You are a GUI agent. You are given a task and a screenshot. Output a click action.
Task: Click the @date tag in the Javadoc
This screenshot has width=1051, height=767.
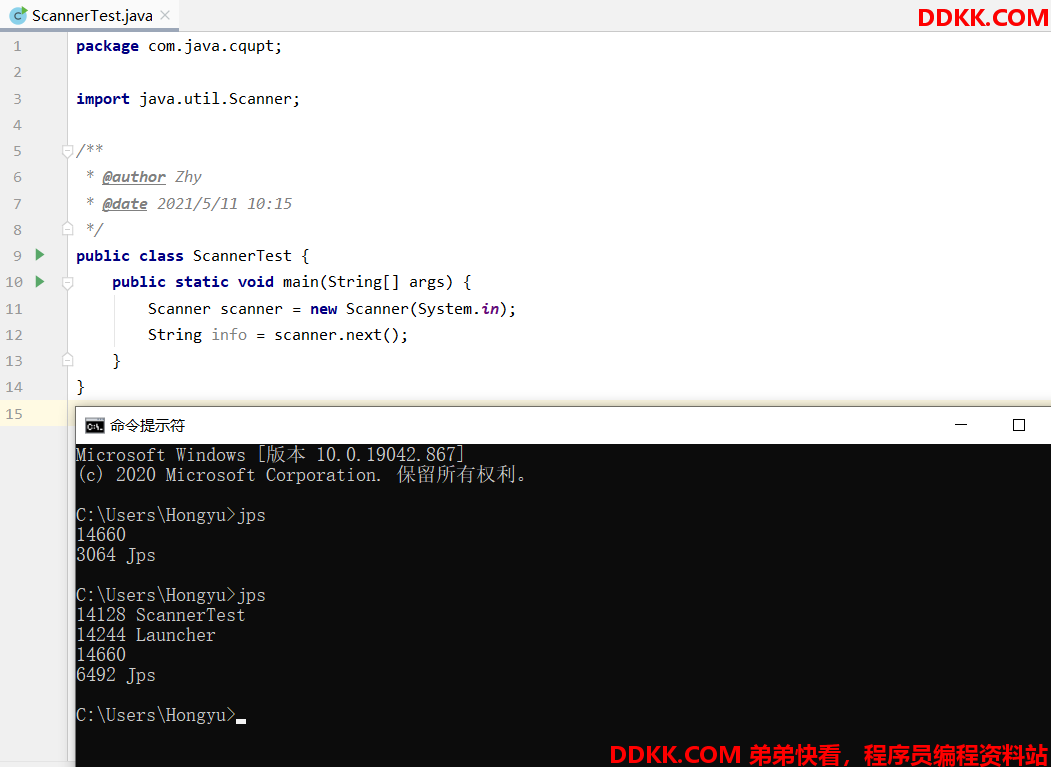click(x=125, y=203)
